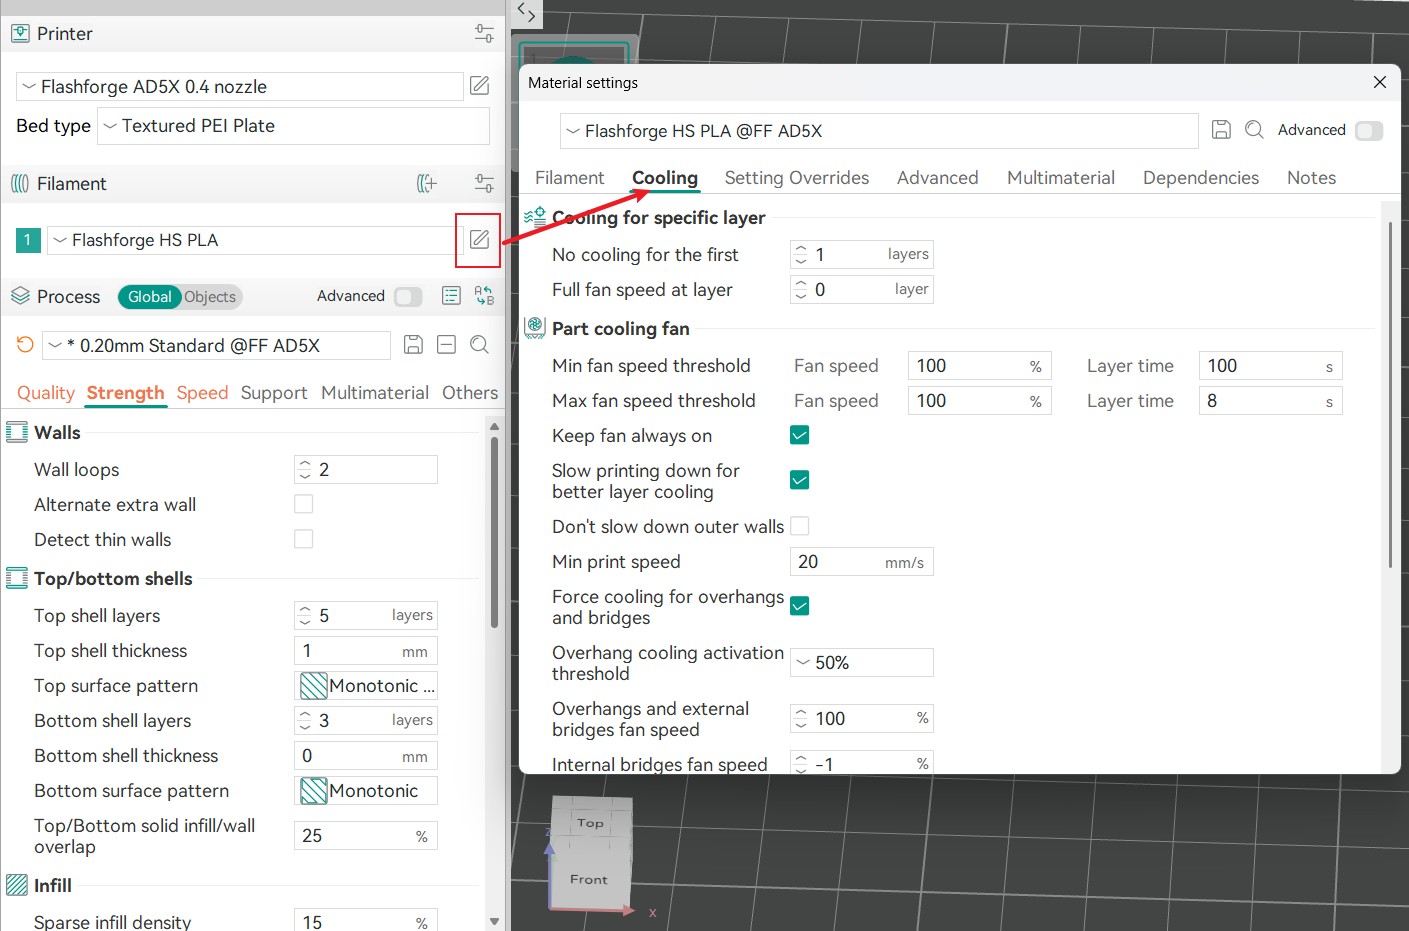Open the Speed process tab
The width and height of the screenshot is (1409, 931).
click(x=202, y=393)
